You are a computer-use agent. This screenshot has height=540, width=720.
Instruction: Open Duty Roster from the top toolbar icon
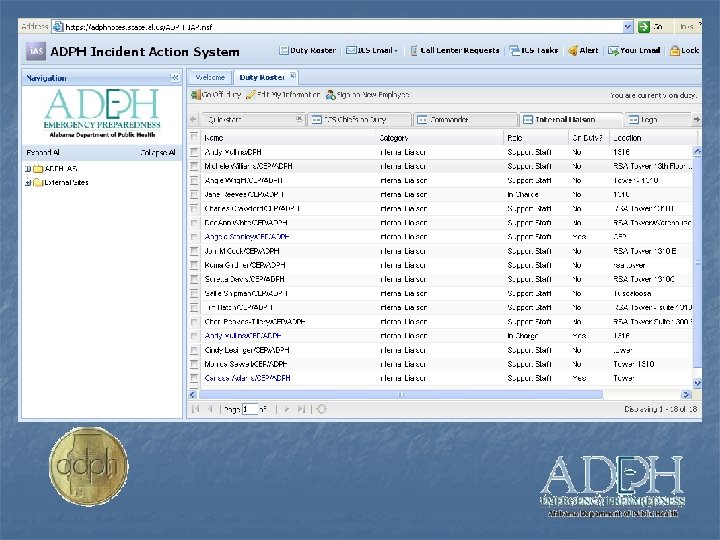[x=284, y=51]
